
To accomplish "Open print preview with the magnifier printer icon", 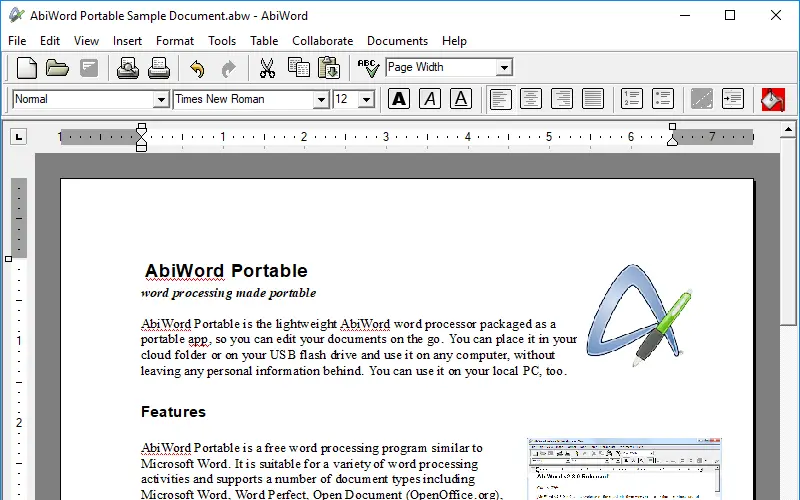I will point(128,68).
